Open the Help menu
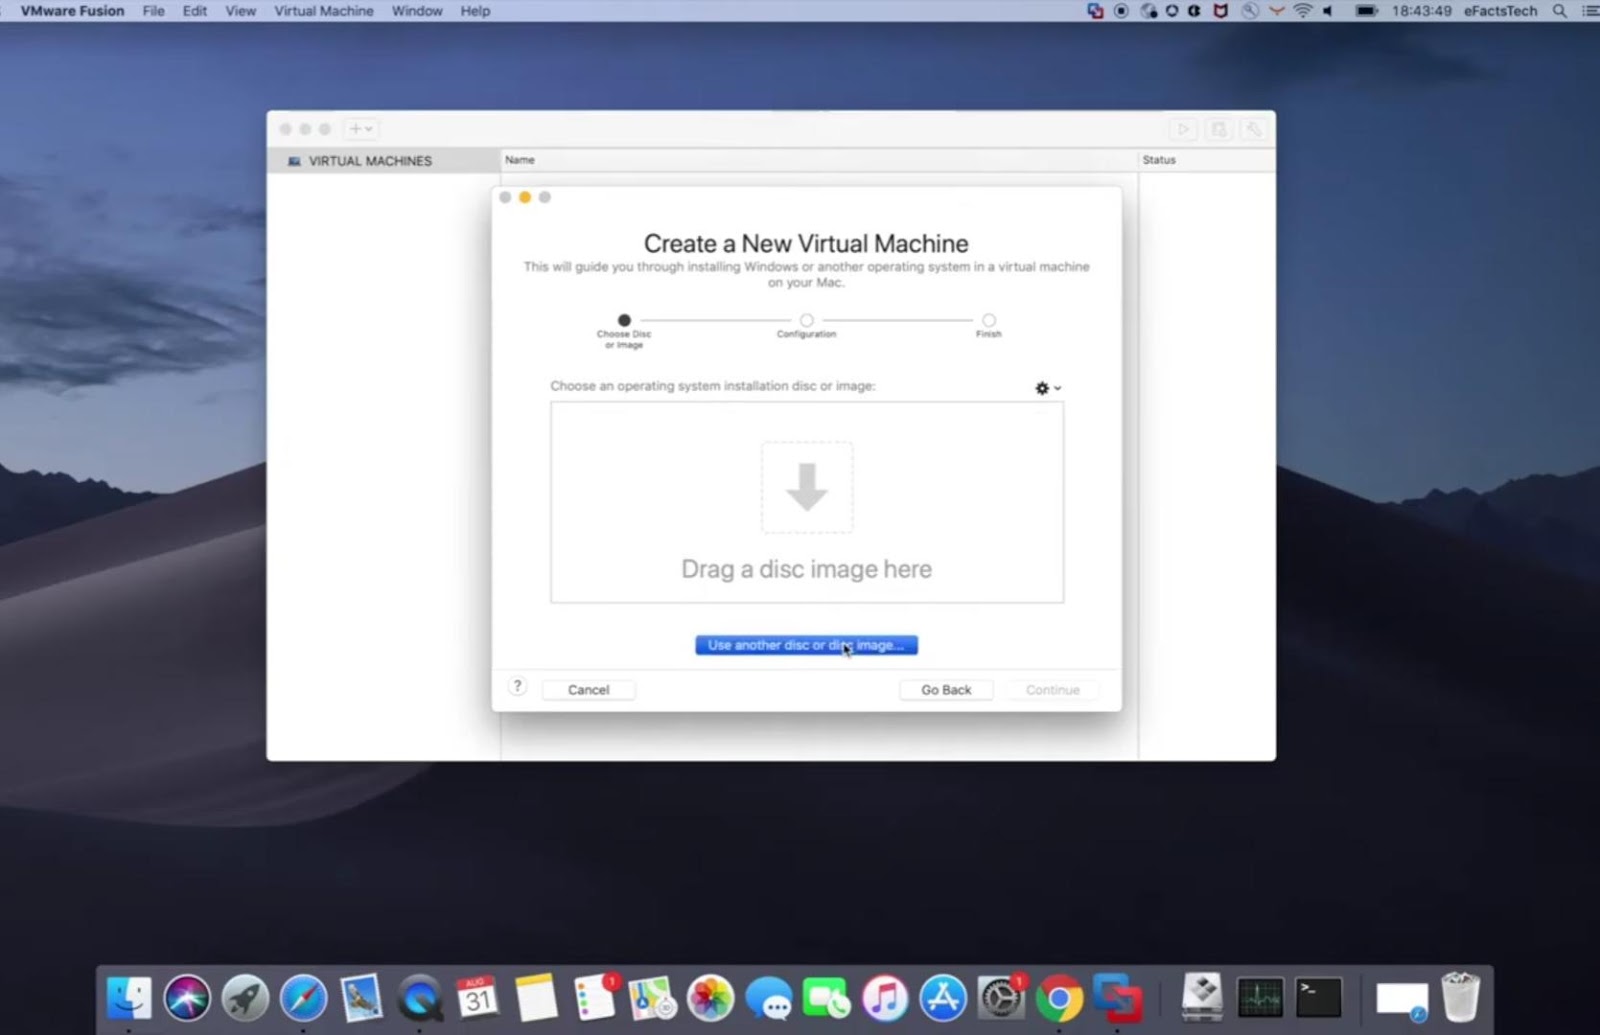This screenshot has width=1600, height=1035. [x=475, y=11]
